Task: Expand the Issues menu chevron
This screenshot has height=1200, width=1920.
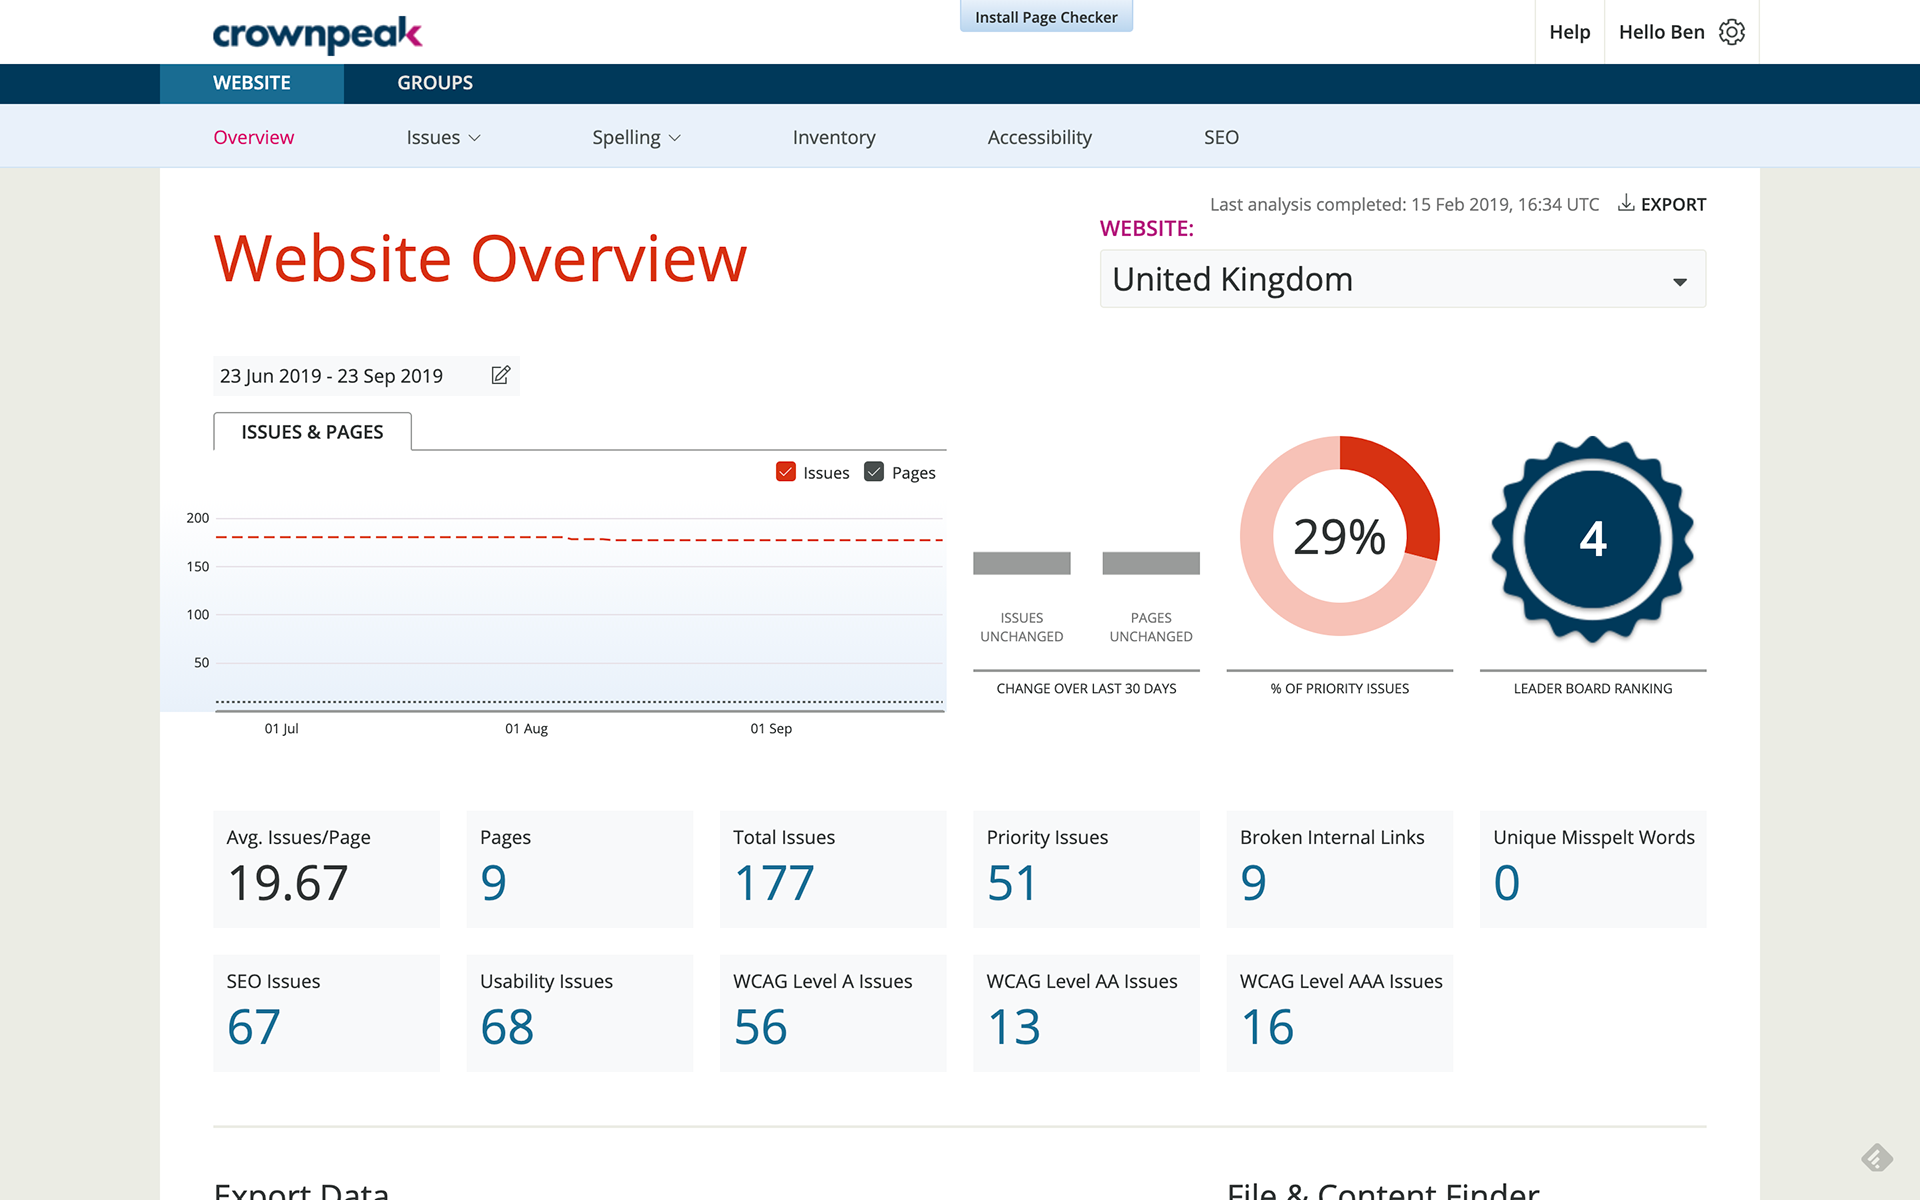Action: (x=475, y=138)
